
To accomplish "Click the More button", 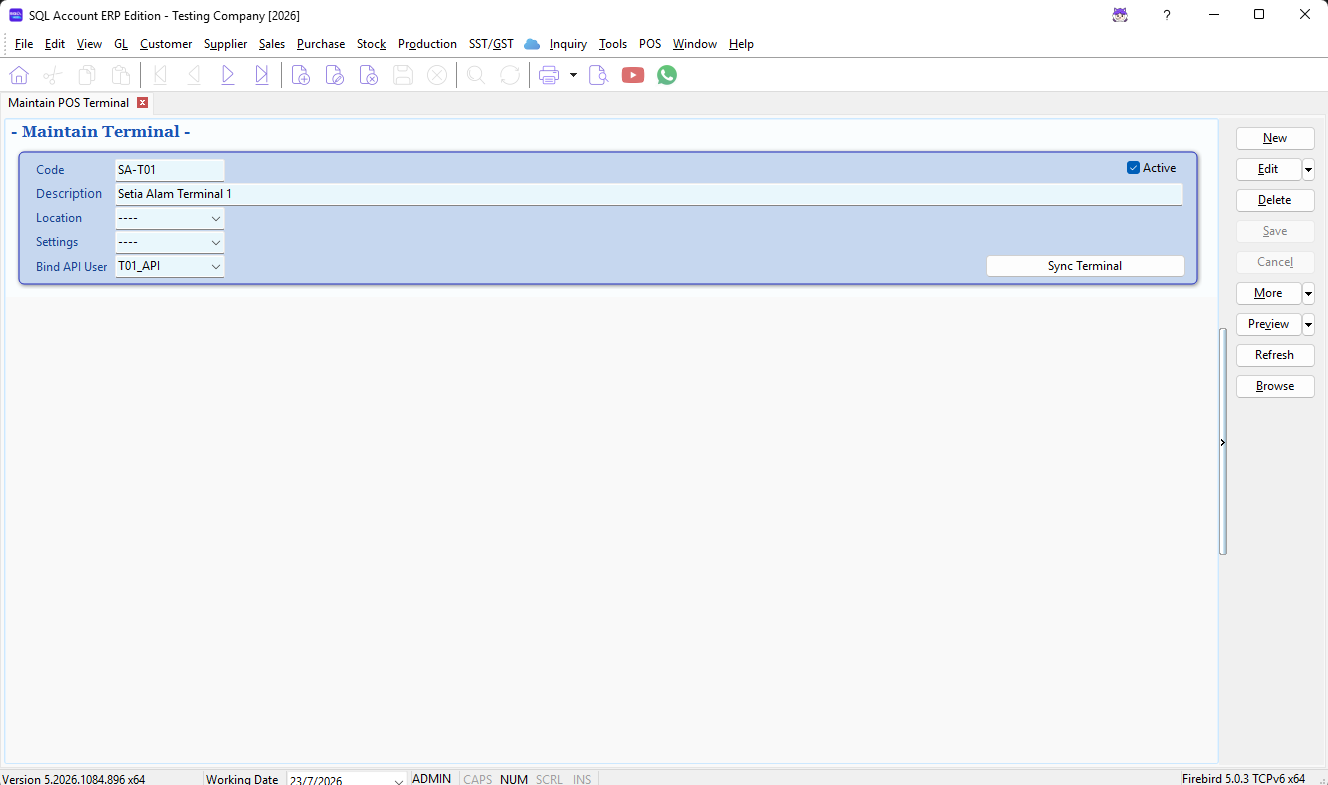I will tap(1268, 293).
